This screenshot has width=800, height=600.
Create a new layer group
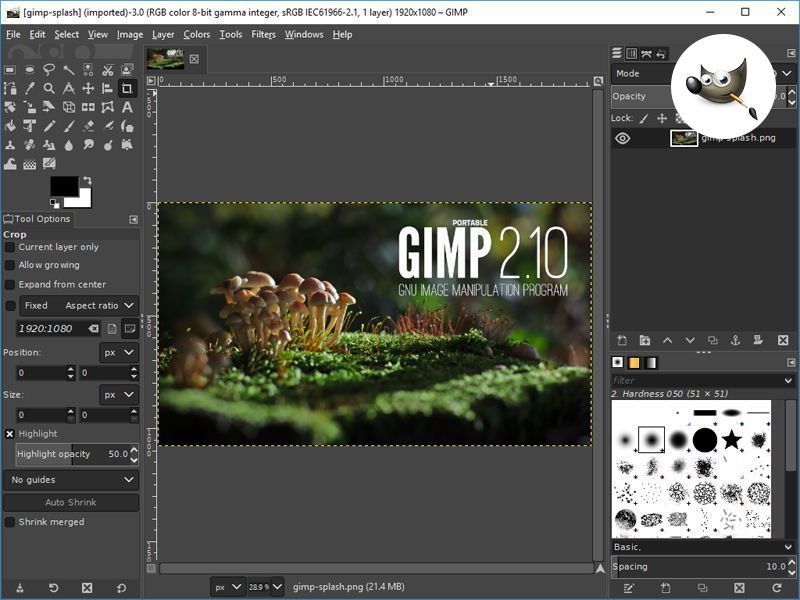pos(645,340)
